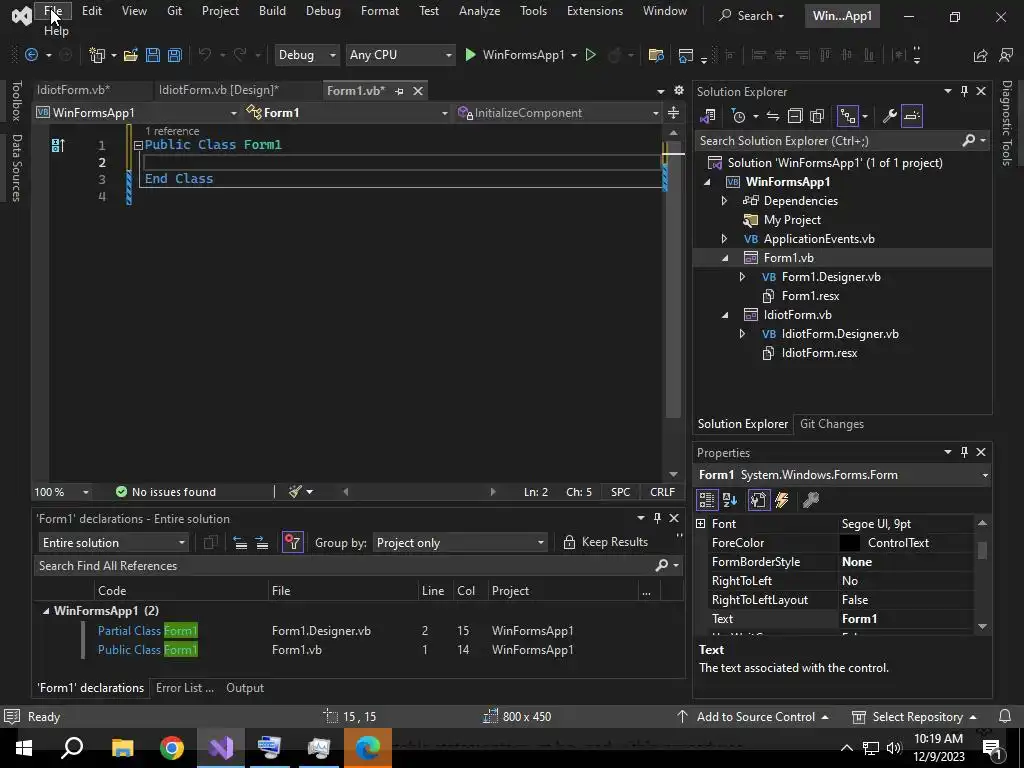Toggle the Categorized view in Properties panel

point(707,500)
